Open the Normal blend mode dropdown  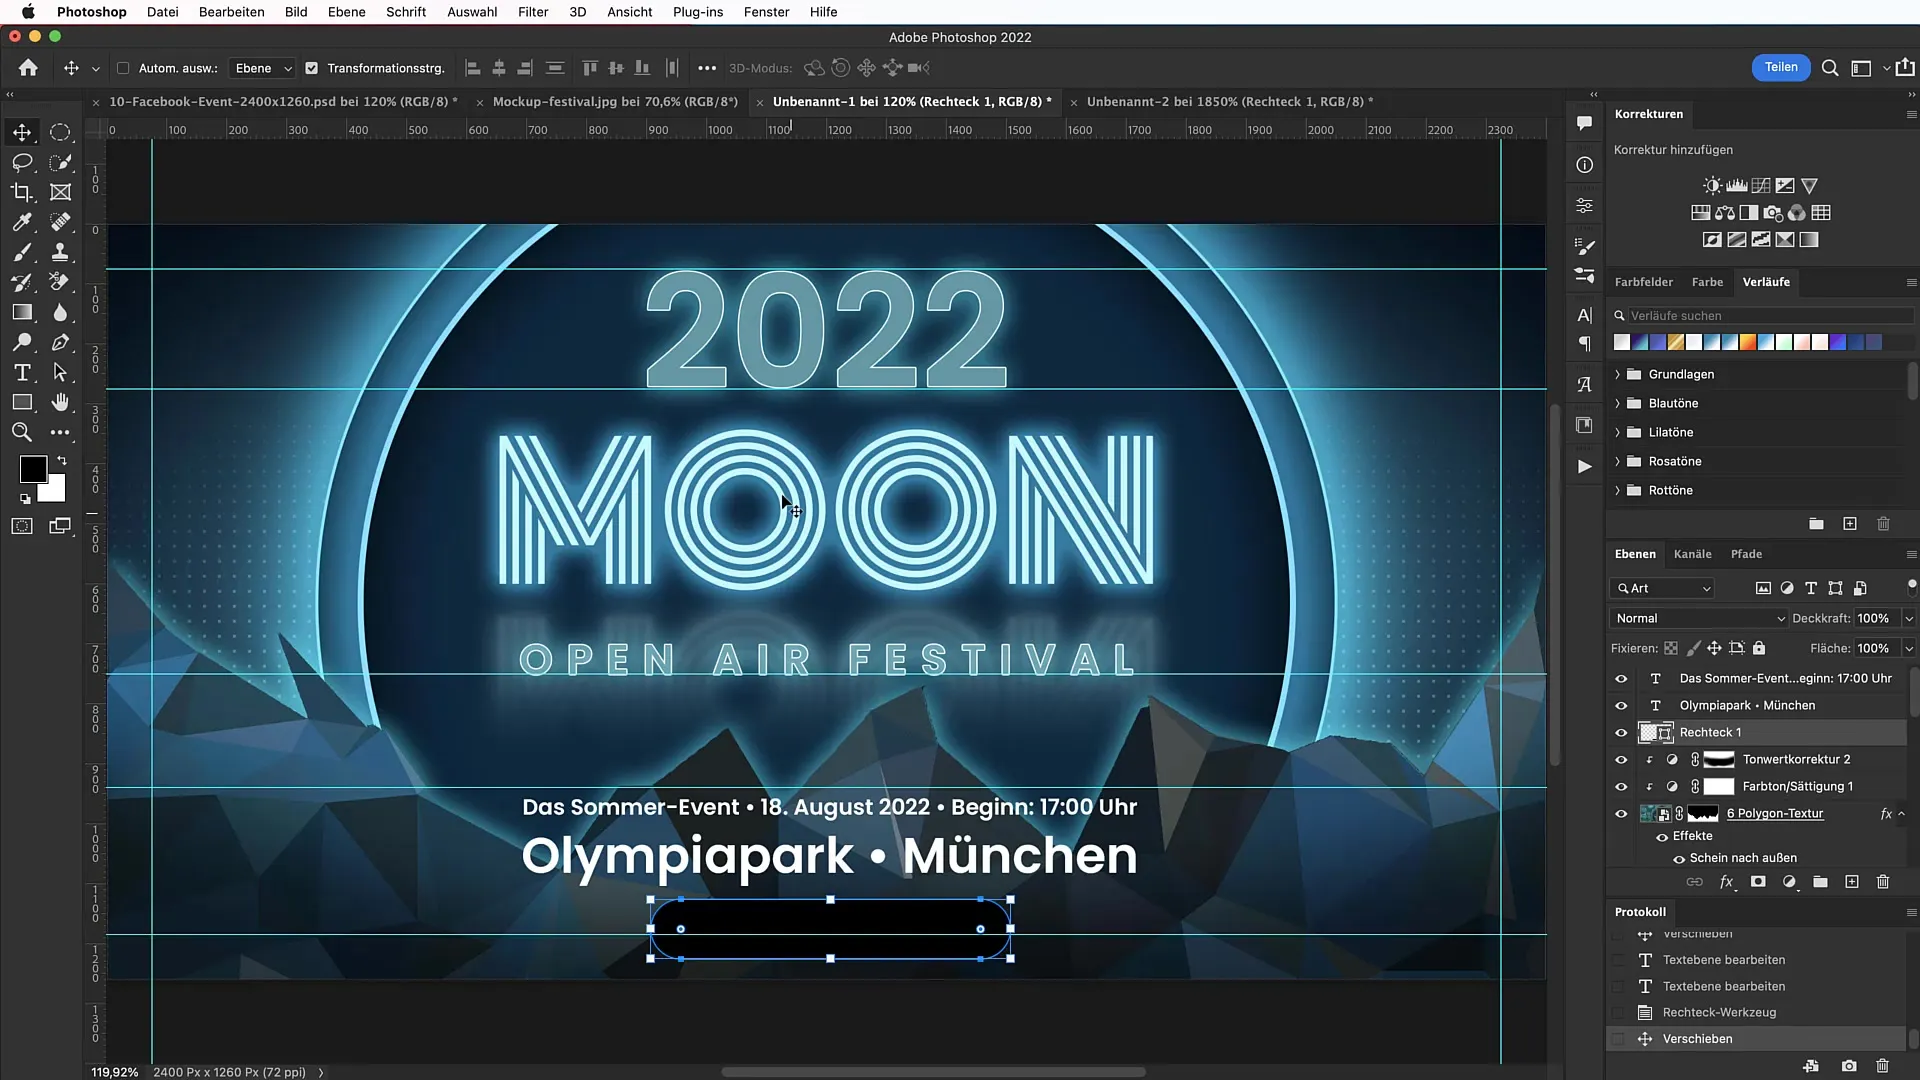[1698, 619]
